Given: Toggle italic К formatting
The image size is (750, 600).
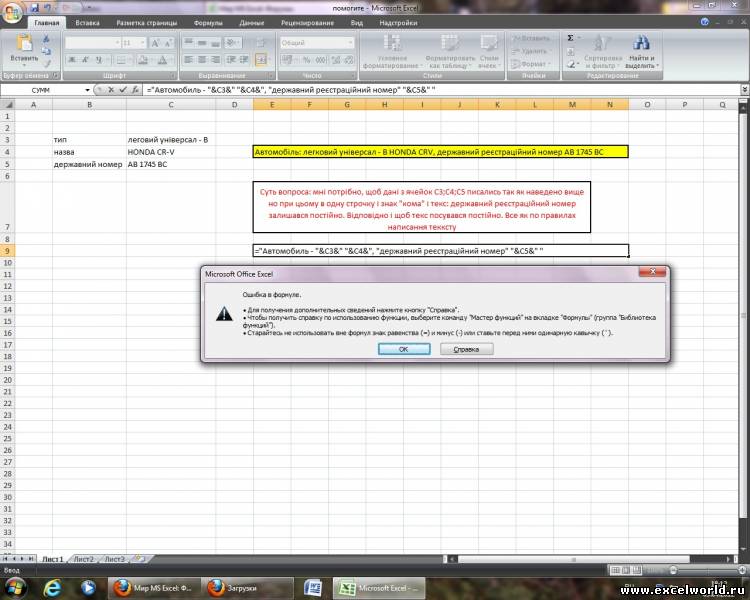Looking at the screenshot, I should coord(85,60).
